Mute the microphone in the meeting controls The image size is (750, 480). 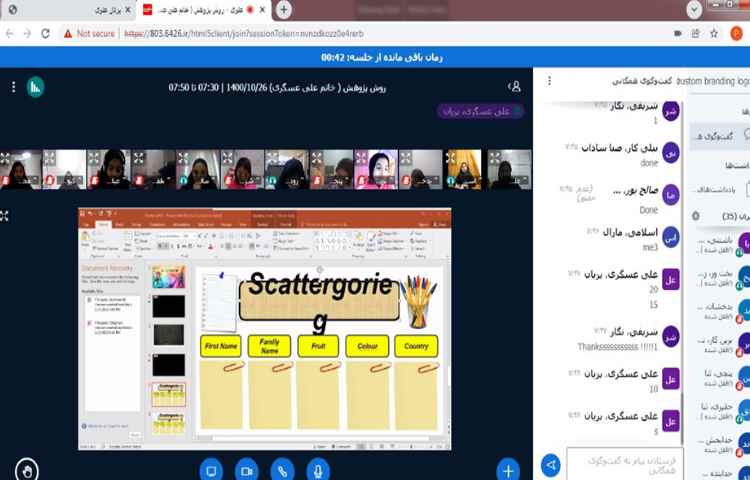[318, 471]
